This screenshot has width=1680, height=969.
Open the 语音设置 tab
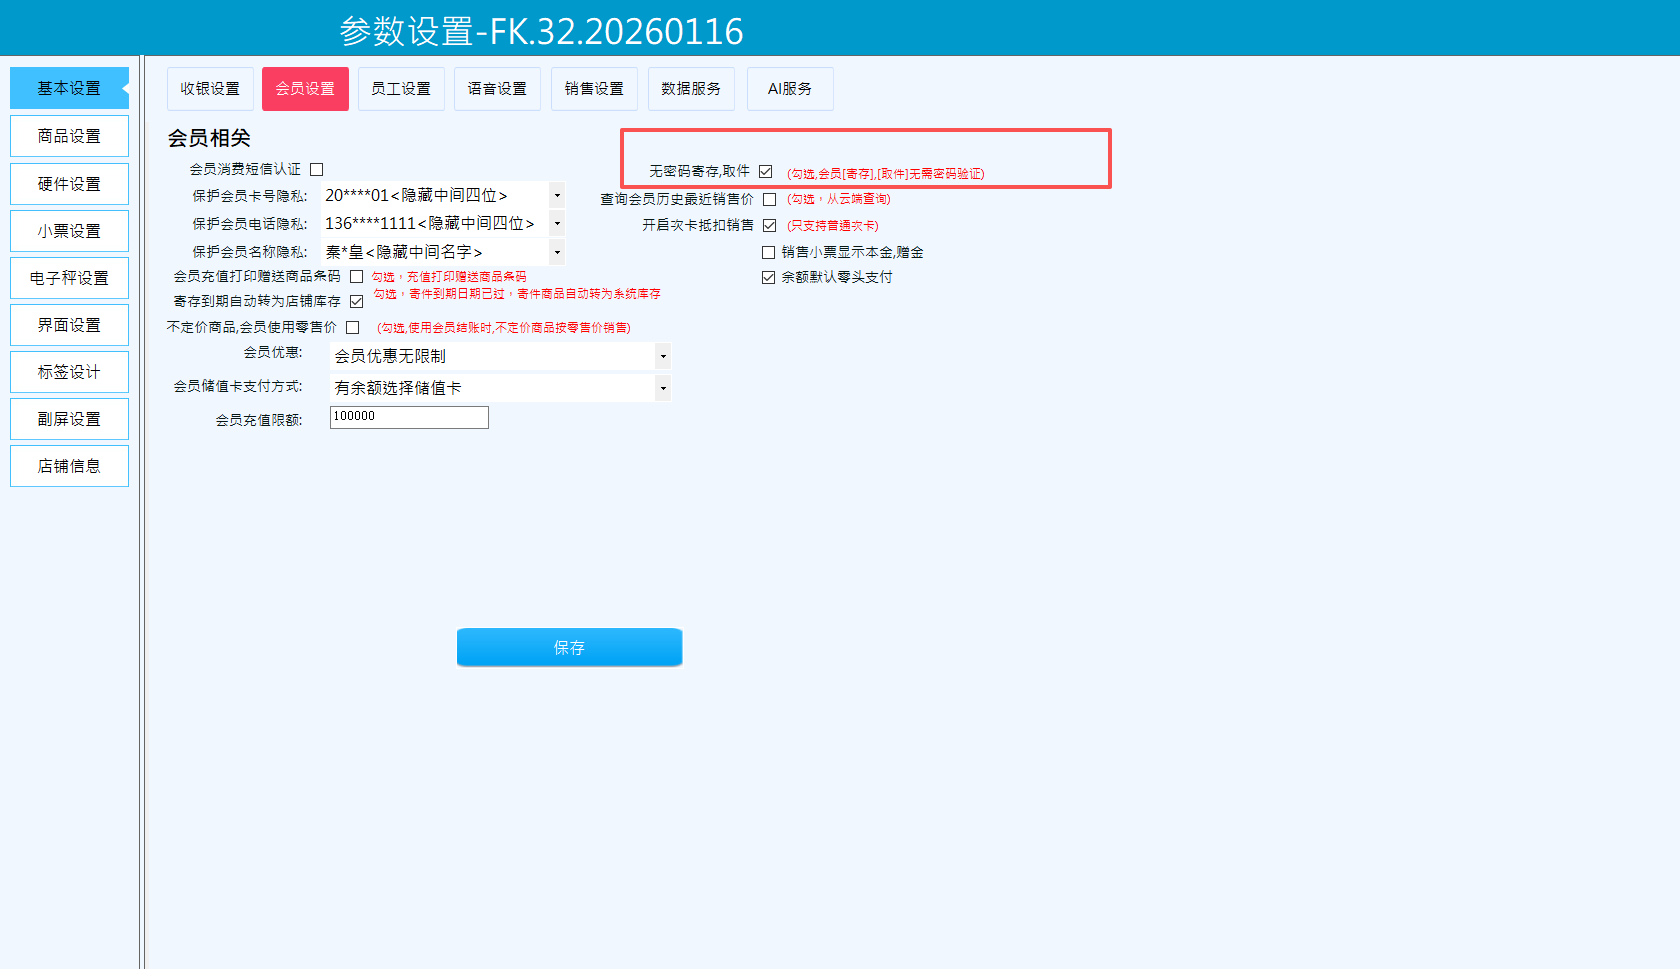(497, 89)
